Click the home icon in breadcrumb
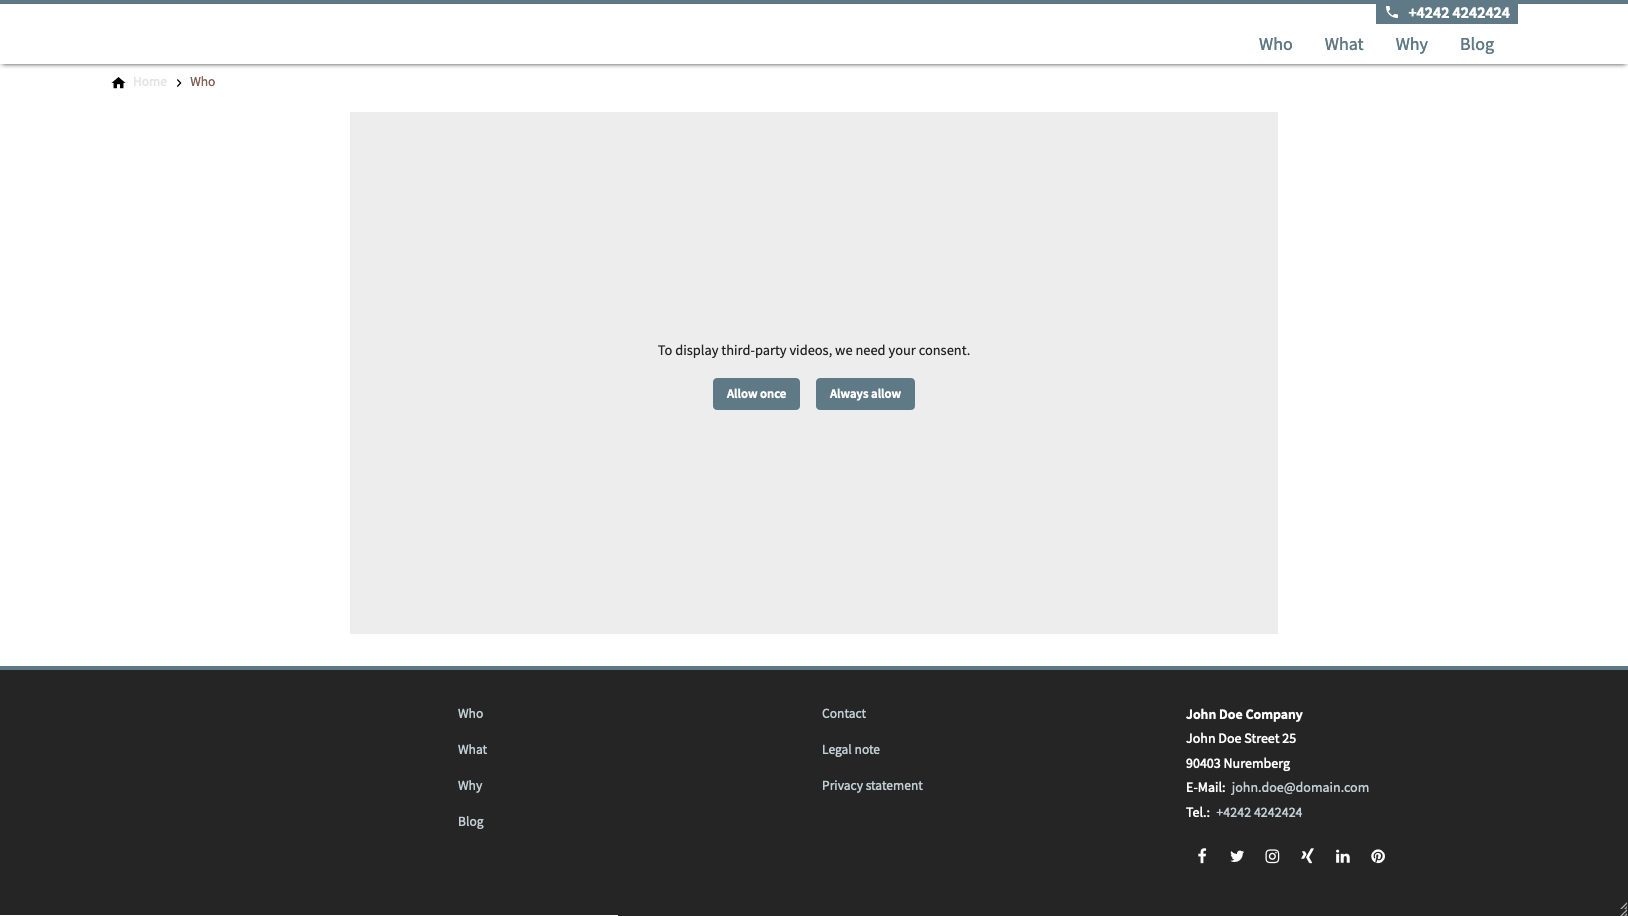 click(x=118, y=82)
